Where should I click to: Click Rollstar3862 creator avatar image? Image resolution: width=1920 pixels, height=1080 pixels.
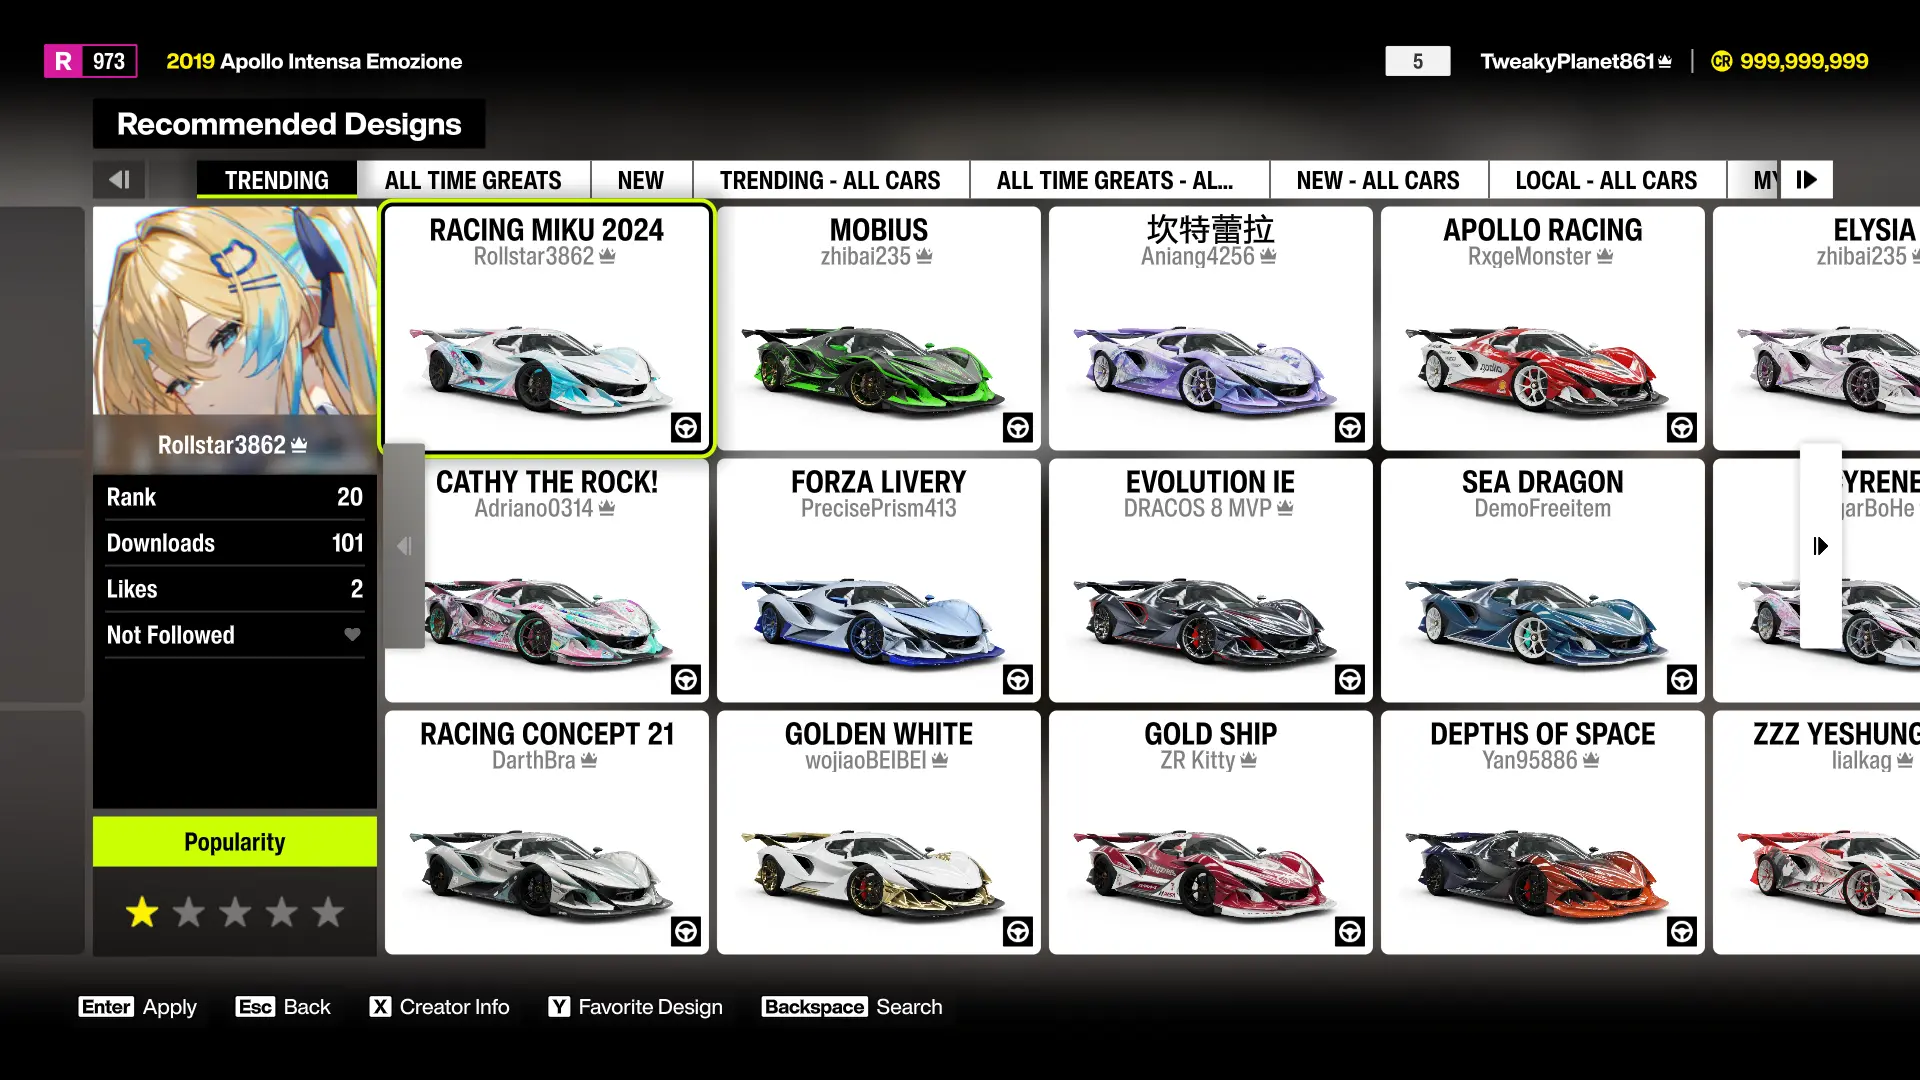(235, 311)
